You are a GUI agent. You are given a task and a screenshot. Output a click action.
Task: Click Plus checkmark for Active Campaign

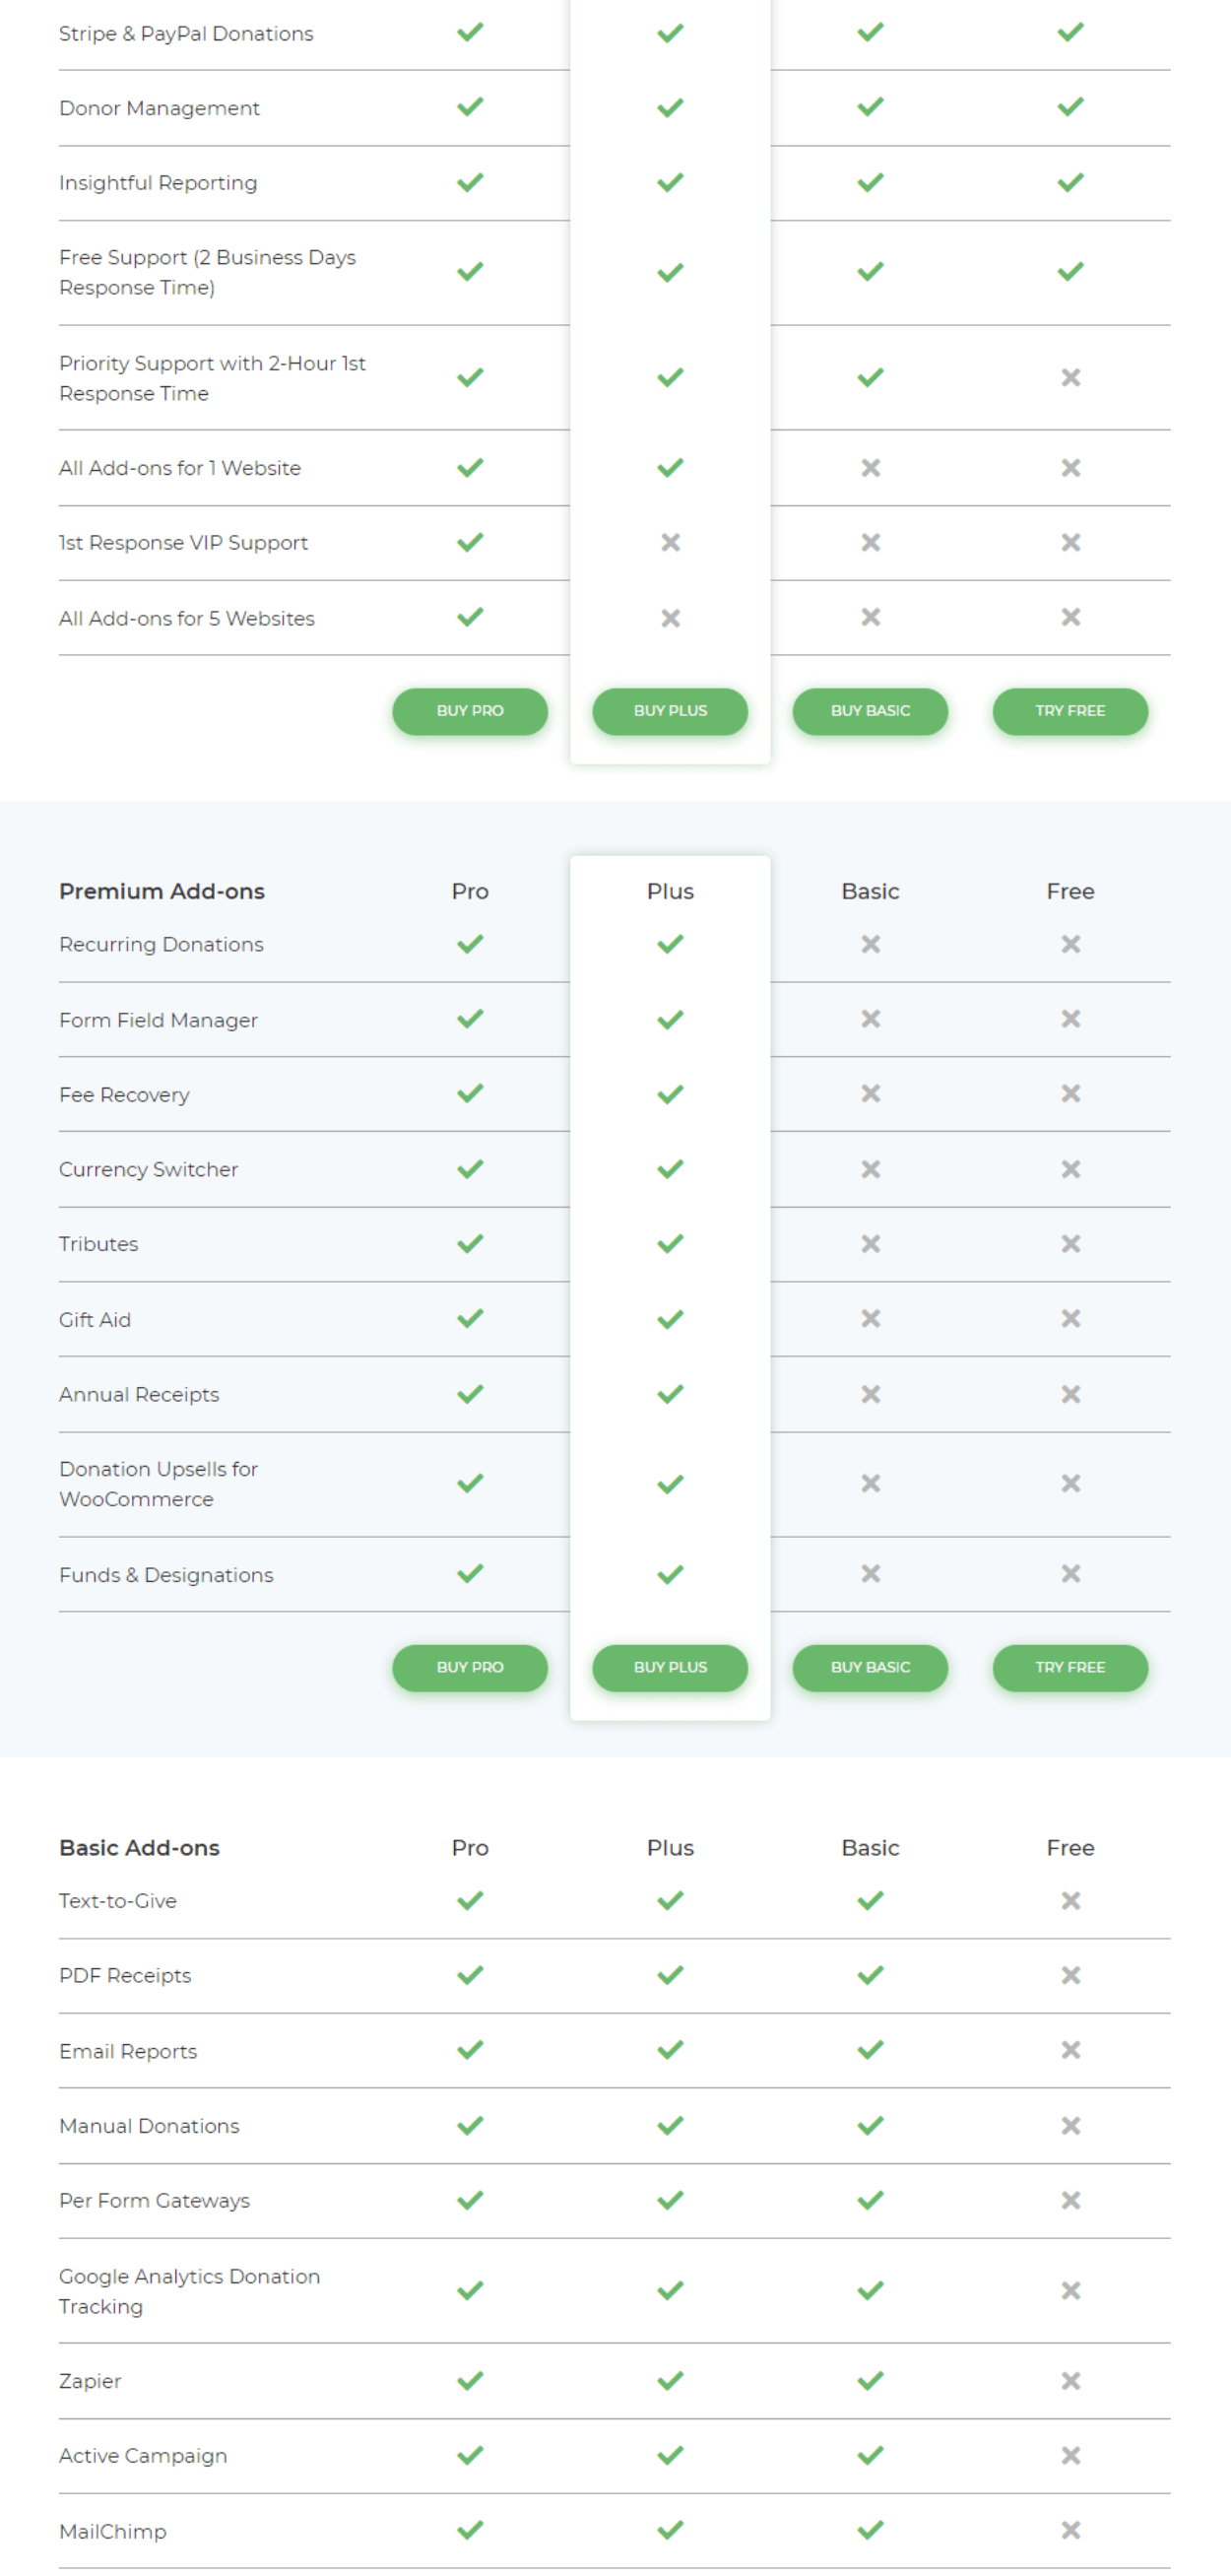coord(670,2454)
